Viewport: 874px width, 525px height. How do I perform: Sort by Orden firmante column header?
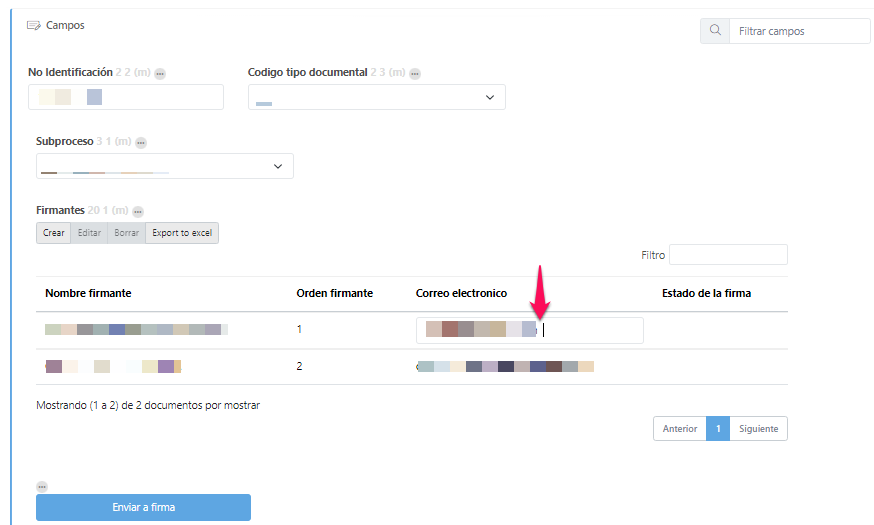click(335, 293)
